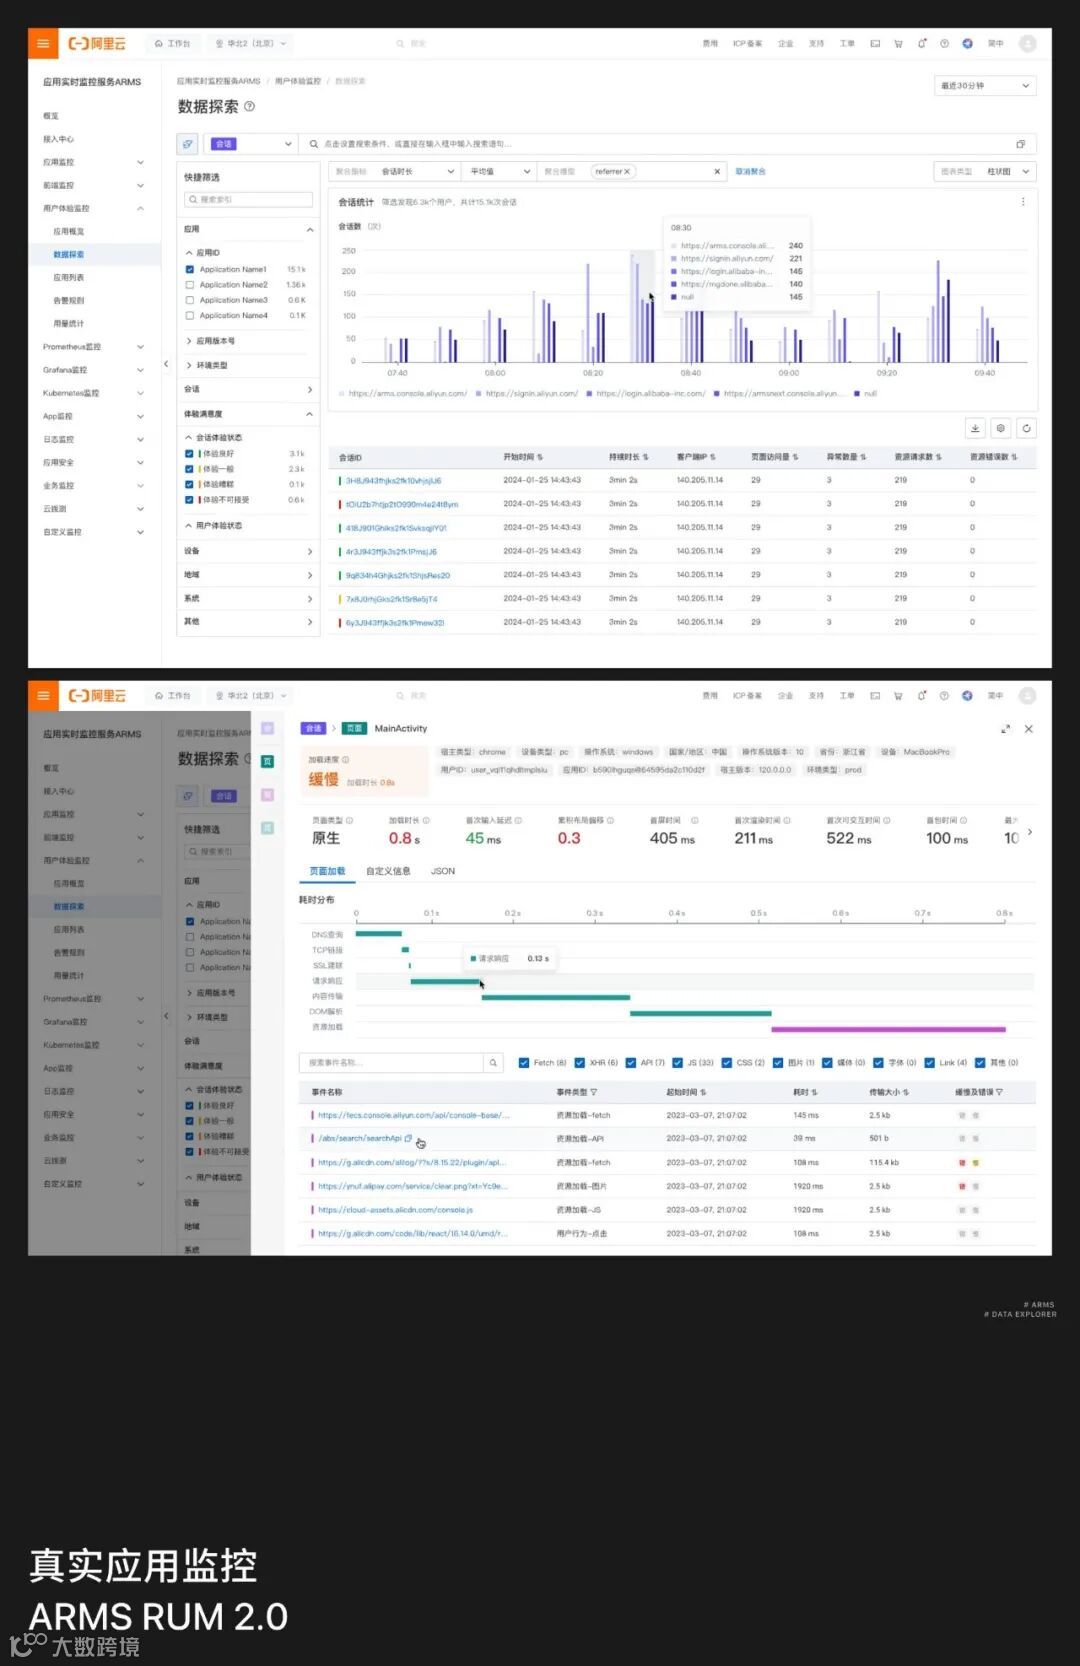
Task: Open the 会话 type dropdown in upper console
Action: [252, 144]
